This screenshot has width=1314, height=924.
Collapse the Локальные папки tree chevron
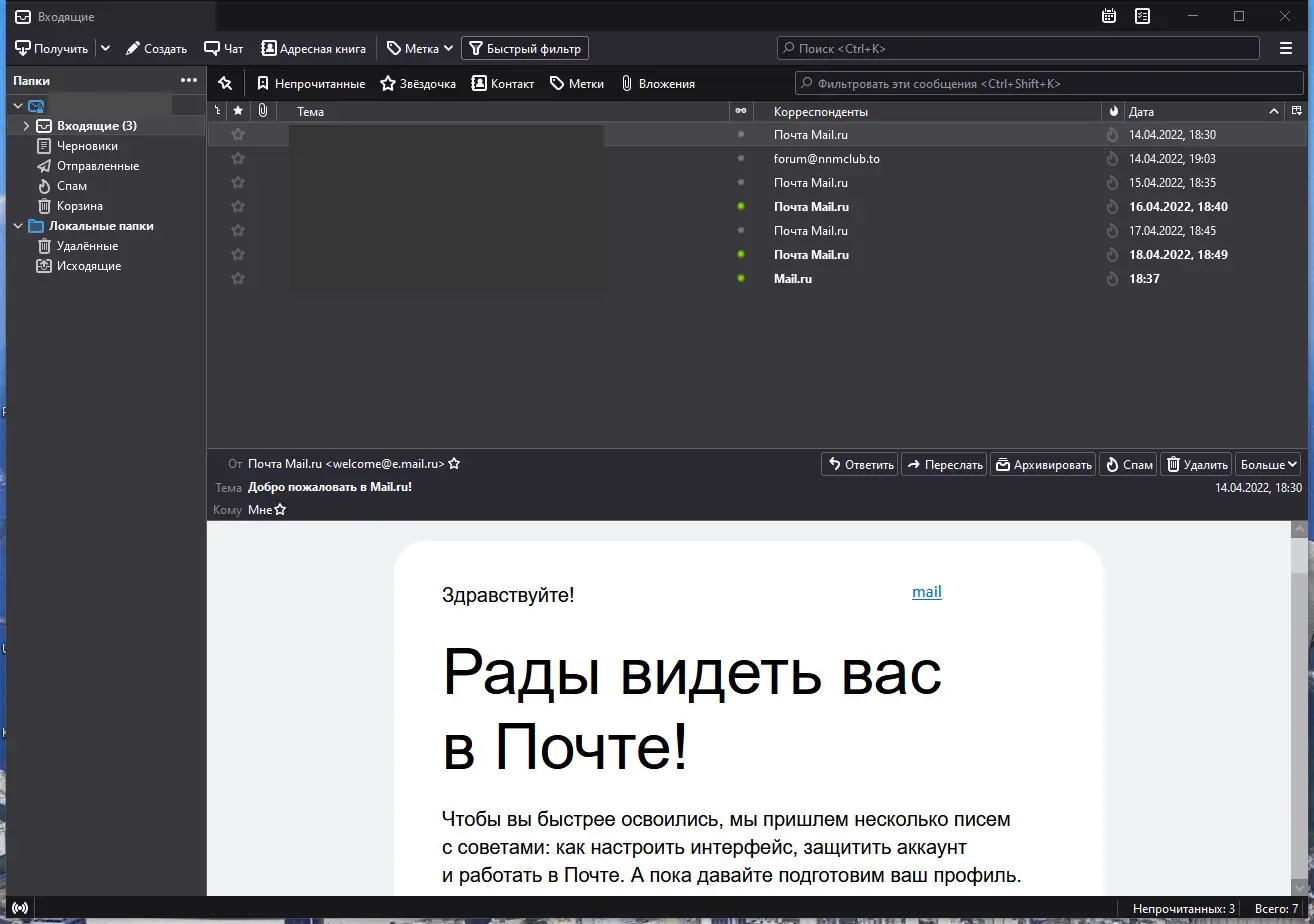coord(17,226)
